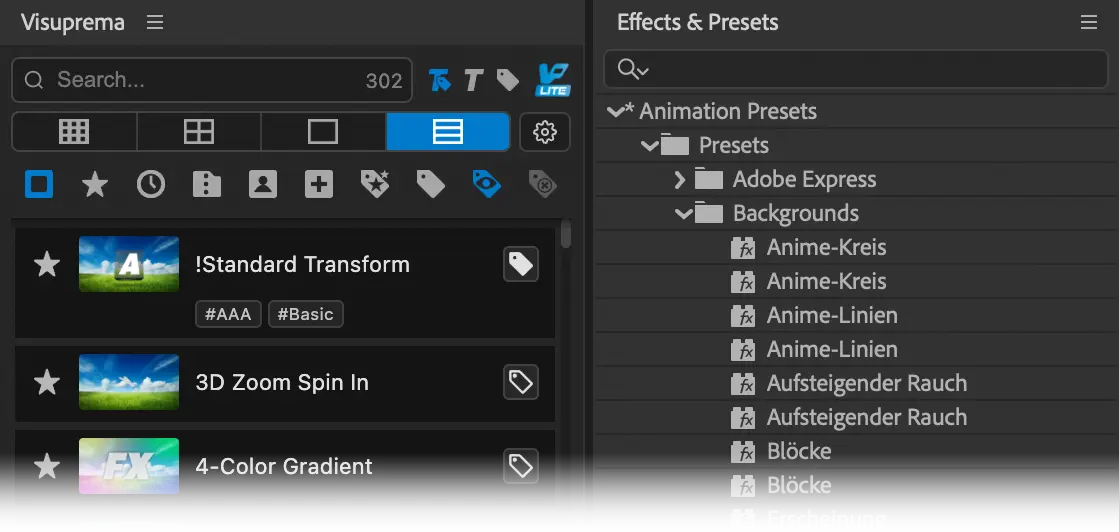Image resolution: width=1119 pixels, height=532 pixels.
Task: Click the Visuprema panel title tab
Action: point(73,22)
